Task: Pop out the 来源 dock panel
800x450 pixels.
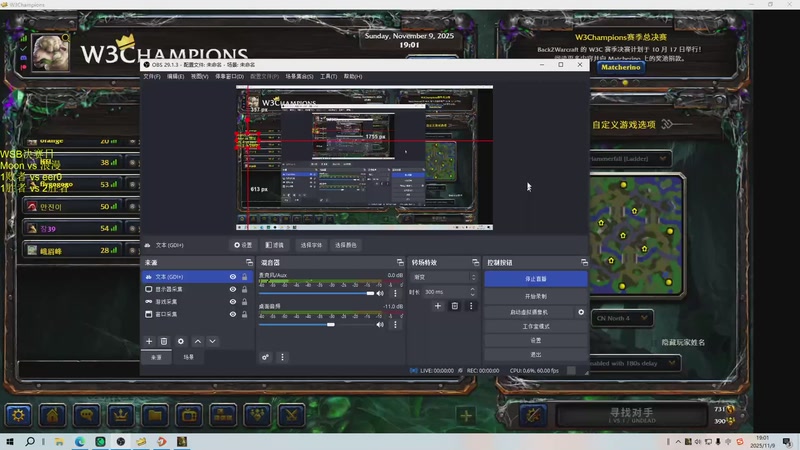Action: [x=249, y=262]
